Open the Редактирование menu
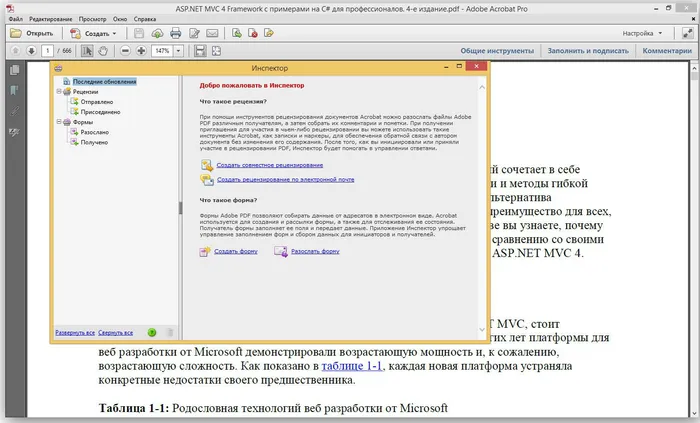The image size is (700, 423). [50, 19]
